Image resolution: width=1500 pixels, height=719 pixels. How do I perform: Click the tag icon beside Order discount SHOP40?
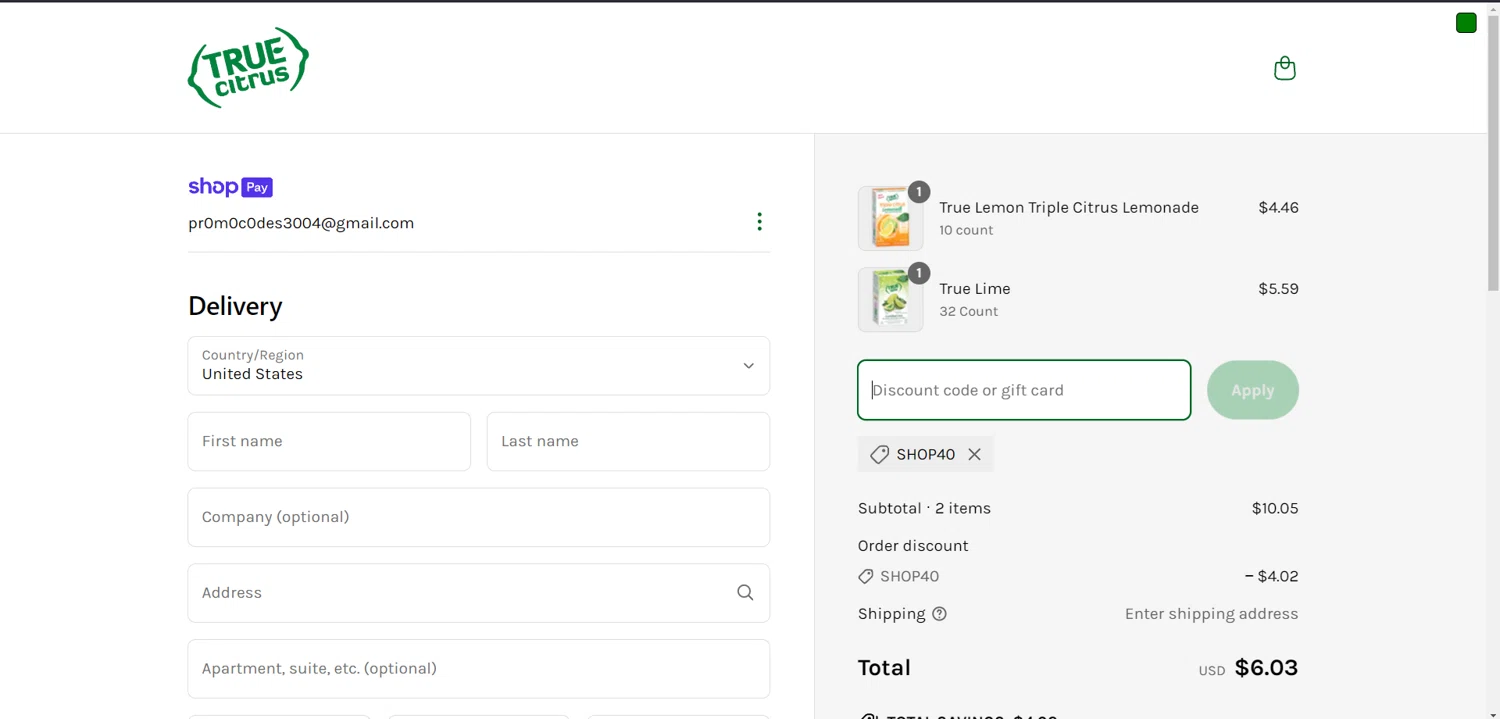866,577
